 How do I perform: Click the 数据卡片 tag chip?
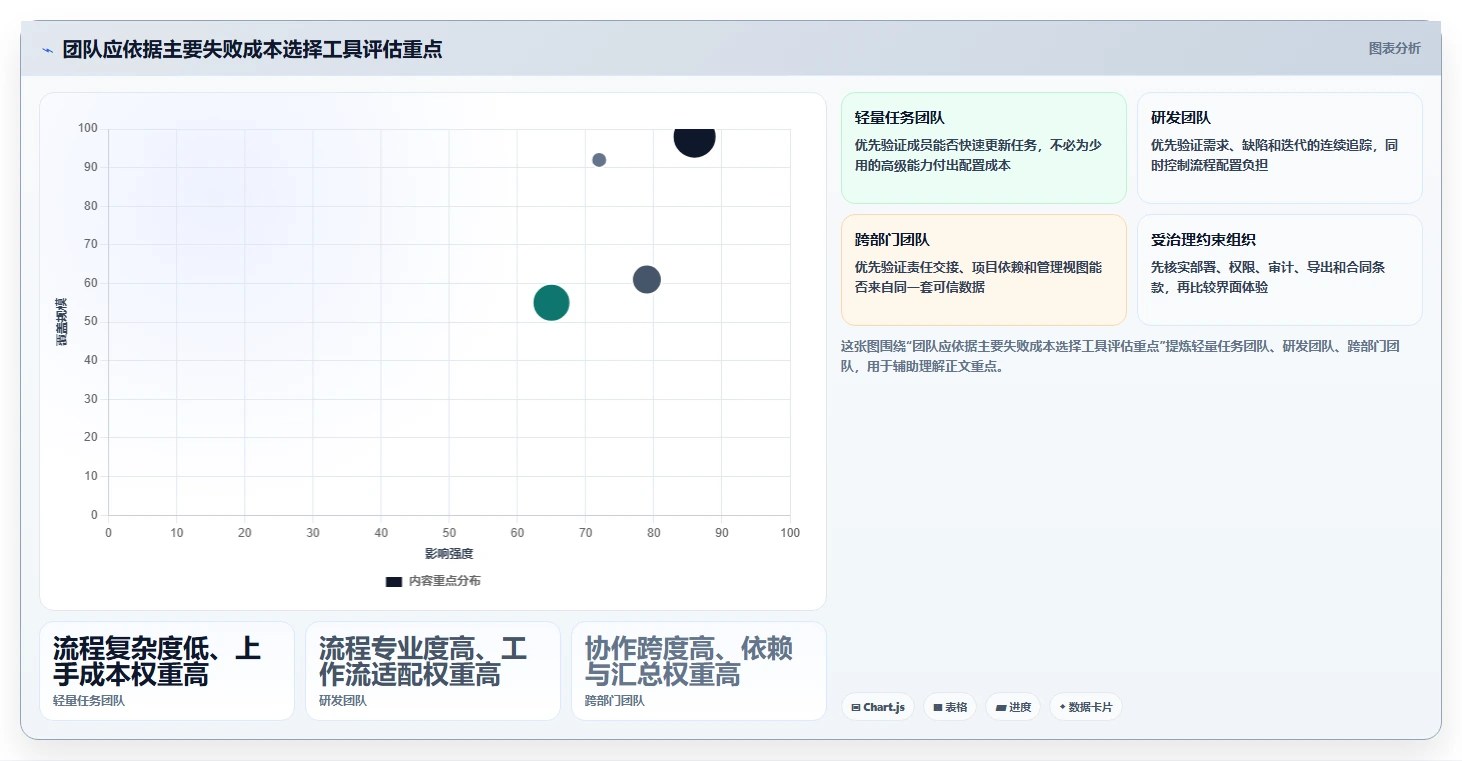point(1085,707)
